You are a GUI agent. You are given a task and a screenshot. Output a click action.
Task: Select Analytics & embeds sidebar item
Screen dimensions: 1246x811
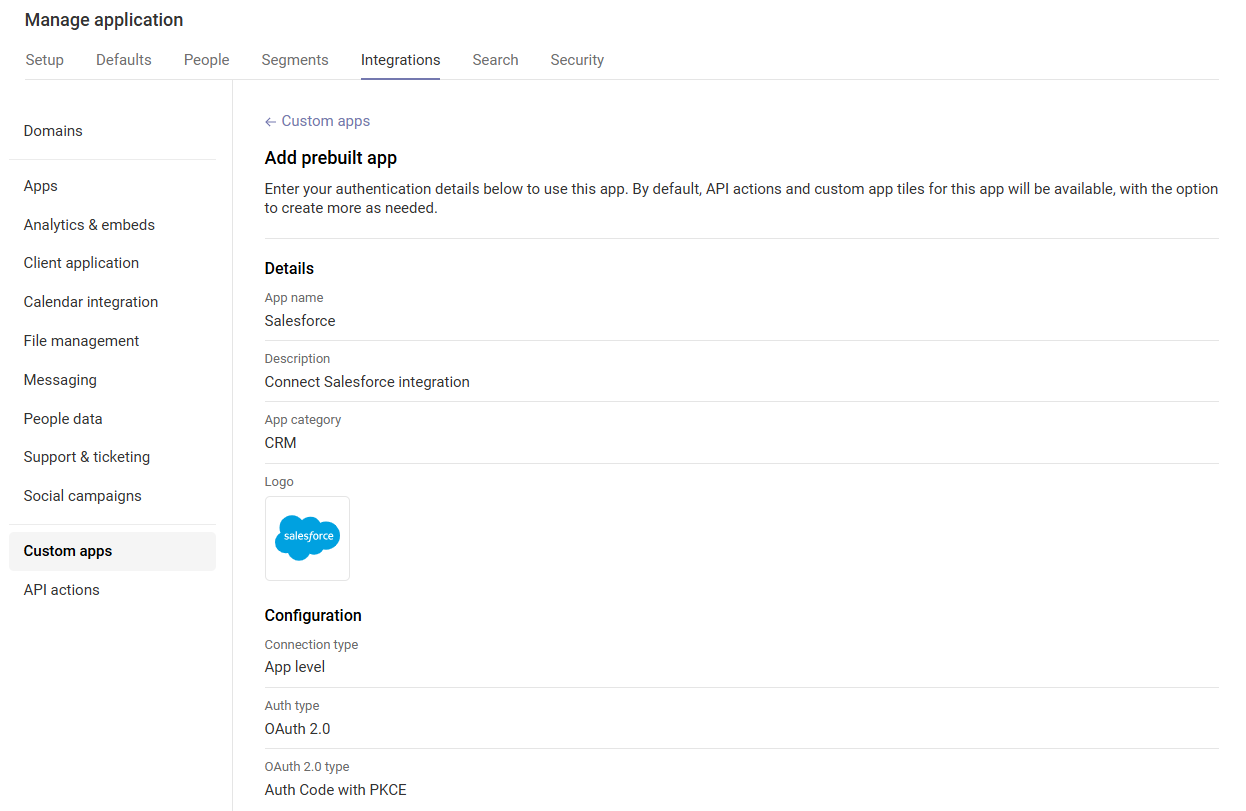[x=89, y=225]
